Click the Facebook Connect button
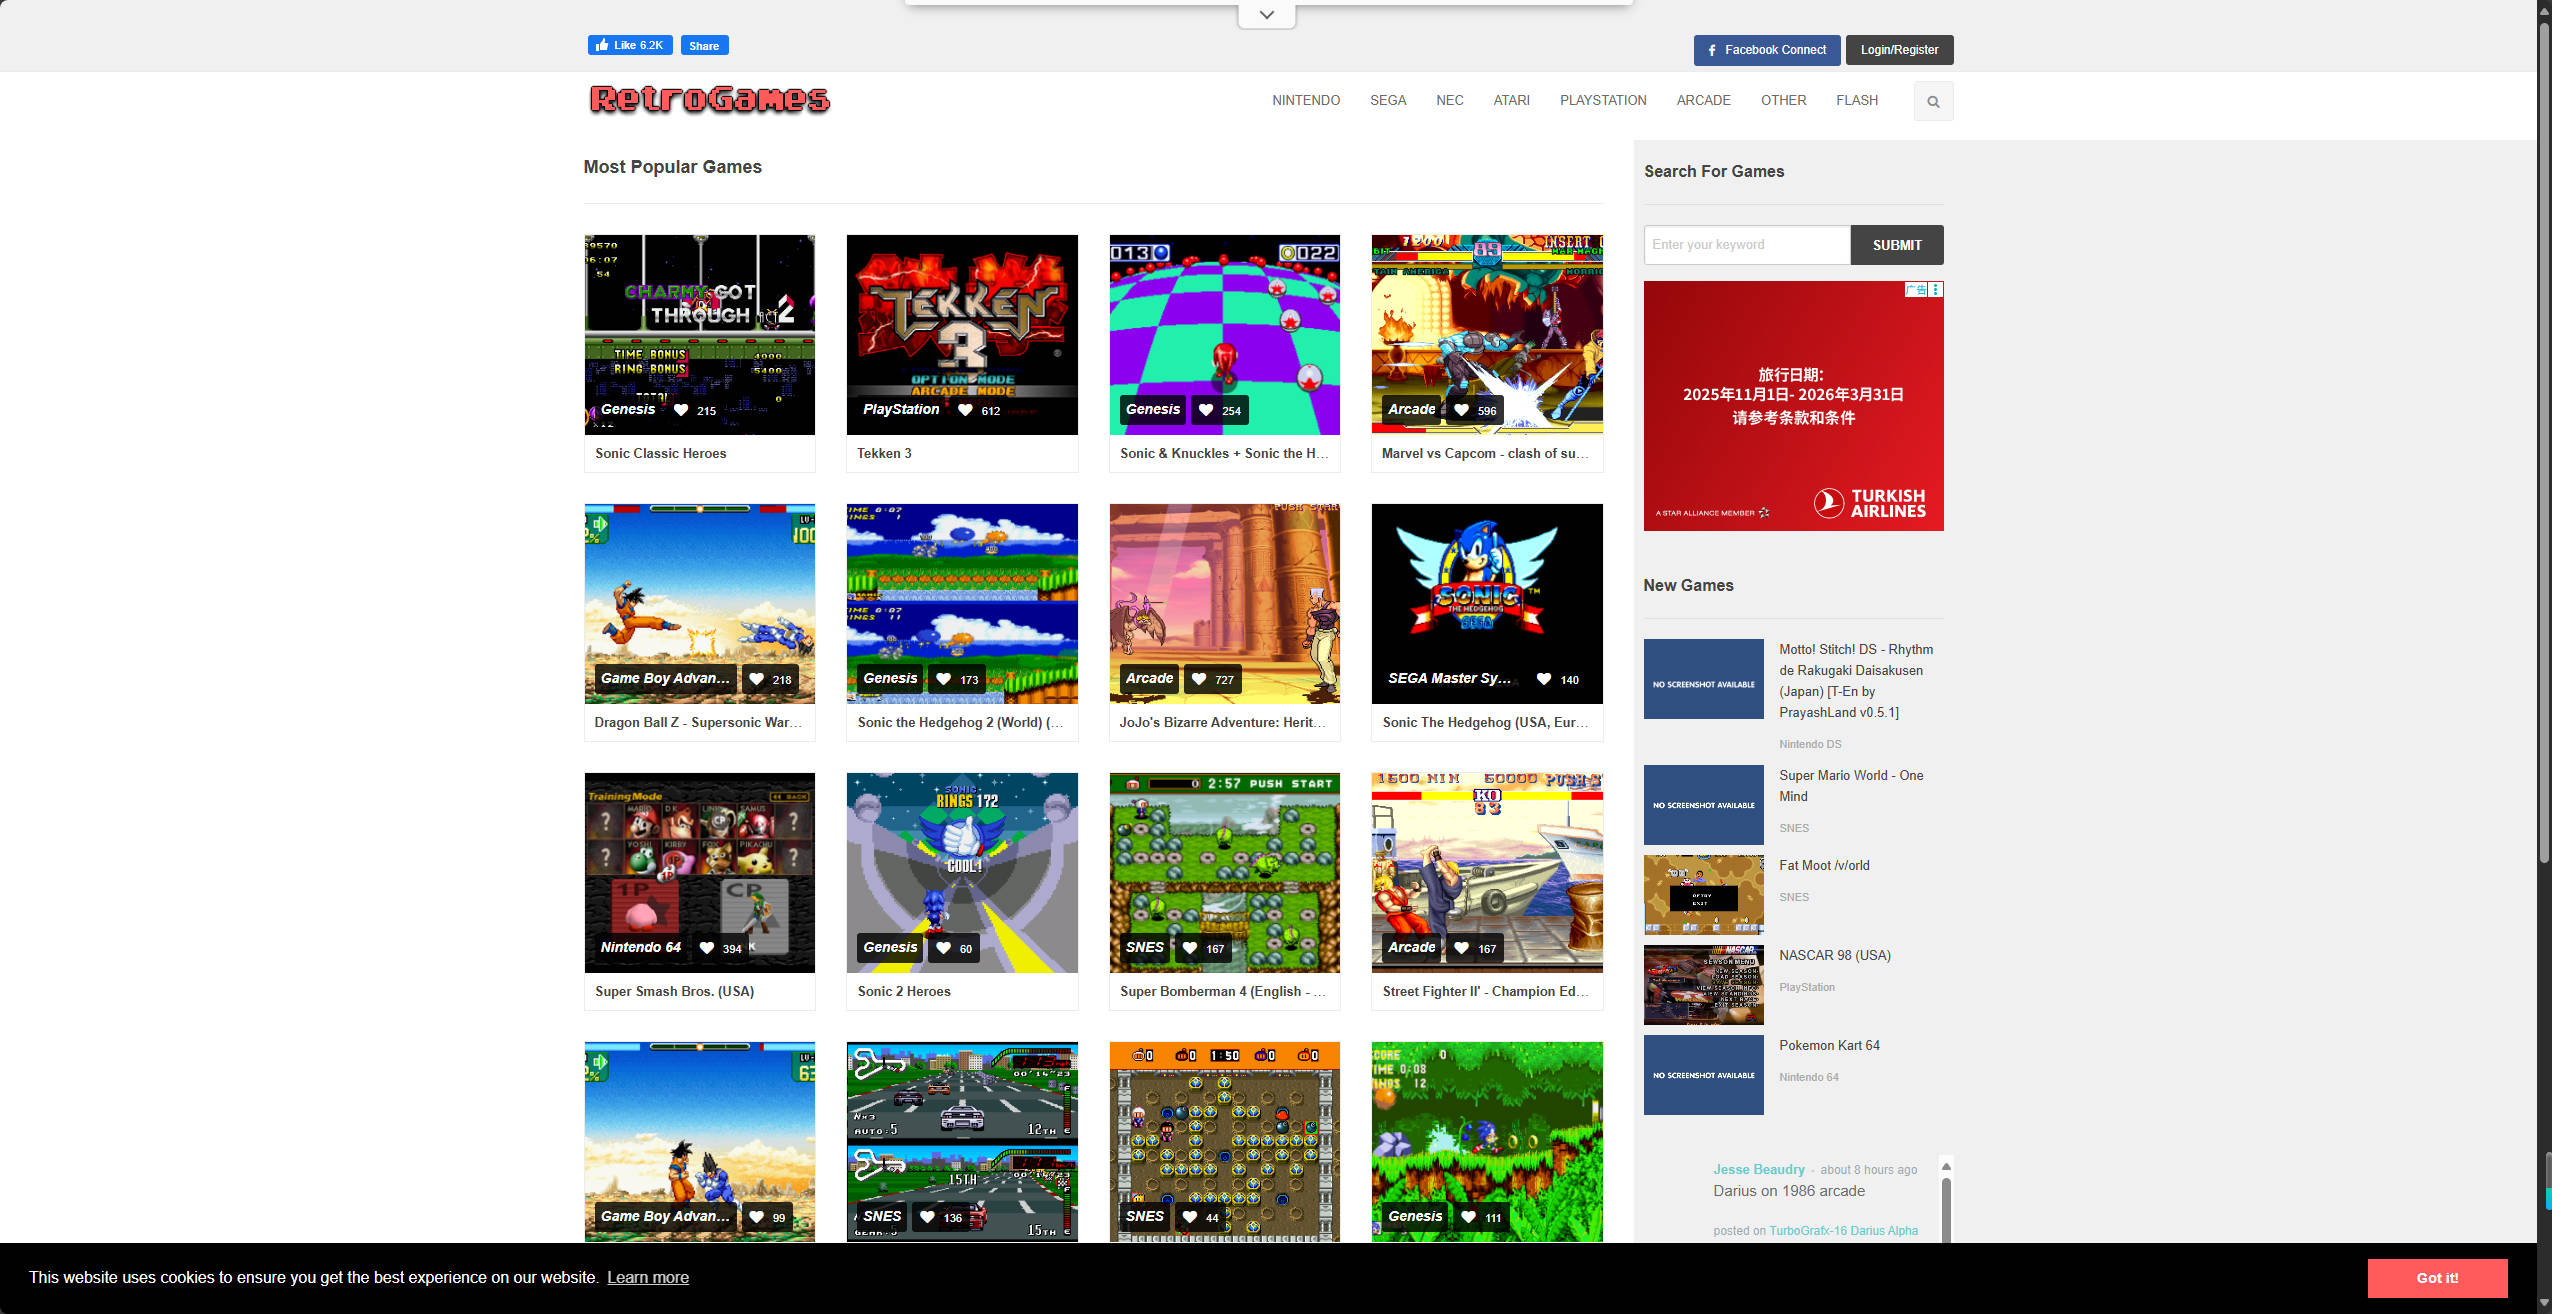The width and height of the screenshot is (2552, 1314). click(1766, 50)
